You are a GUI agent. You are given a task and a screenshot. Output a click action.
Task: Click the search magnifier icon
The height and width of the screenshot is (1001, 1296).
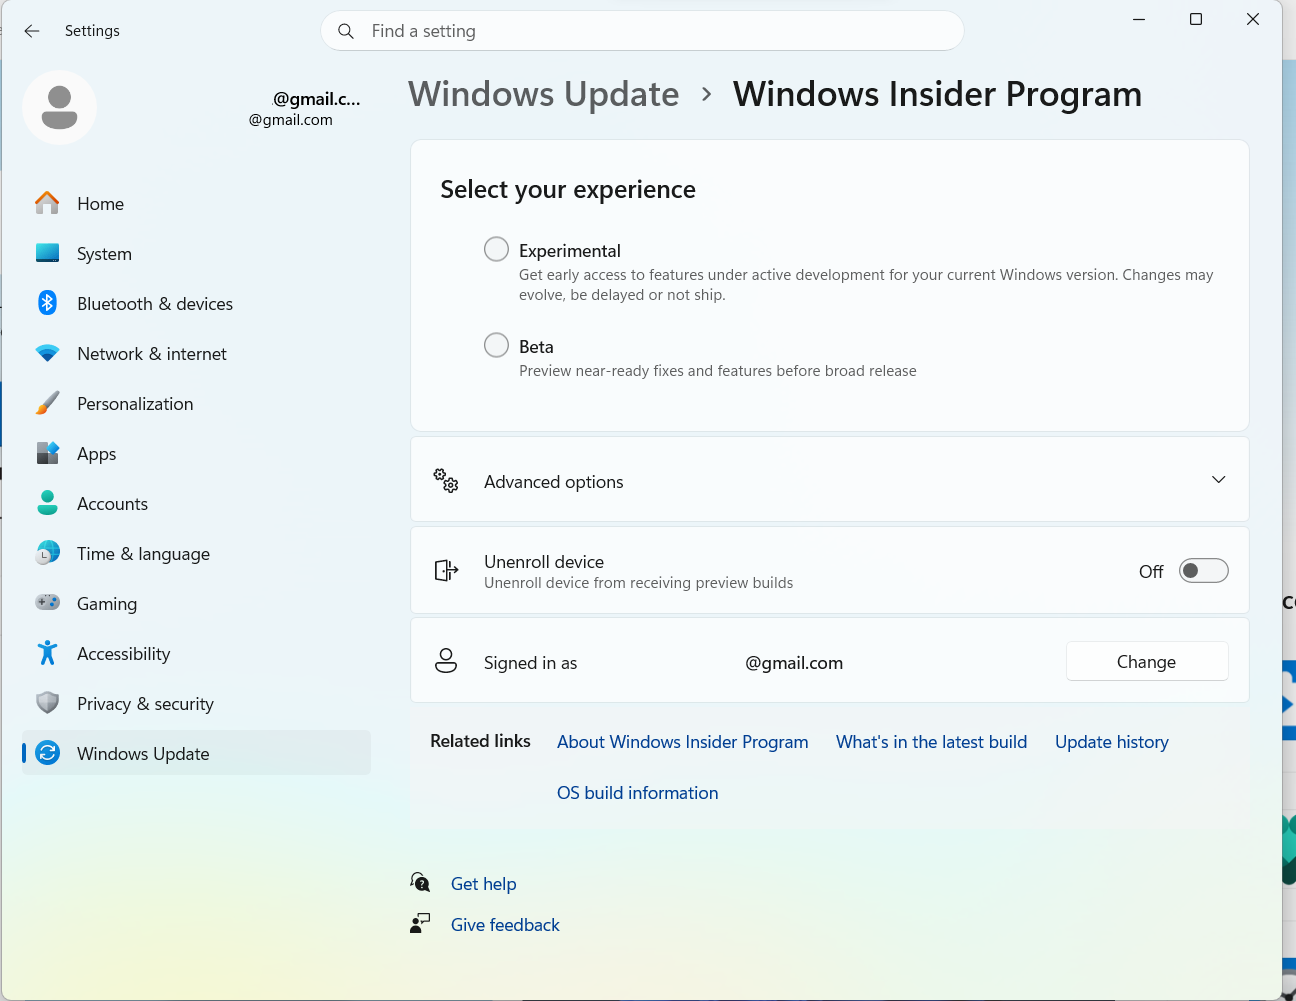pos(346,31)
